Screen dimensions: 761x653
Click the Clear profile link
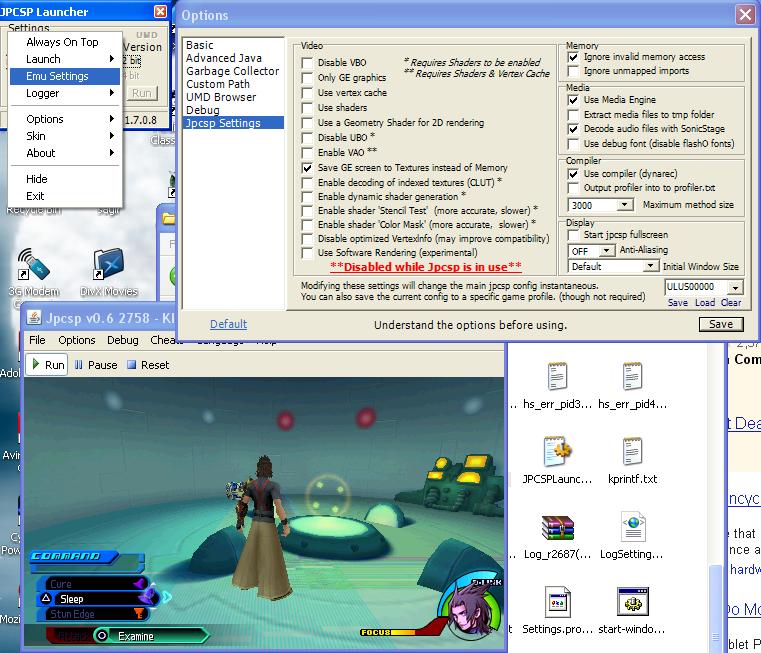(x=731, y=302)
